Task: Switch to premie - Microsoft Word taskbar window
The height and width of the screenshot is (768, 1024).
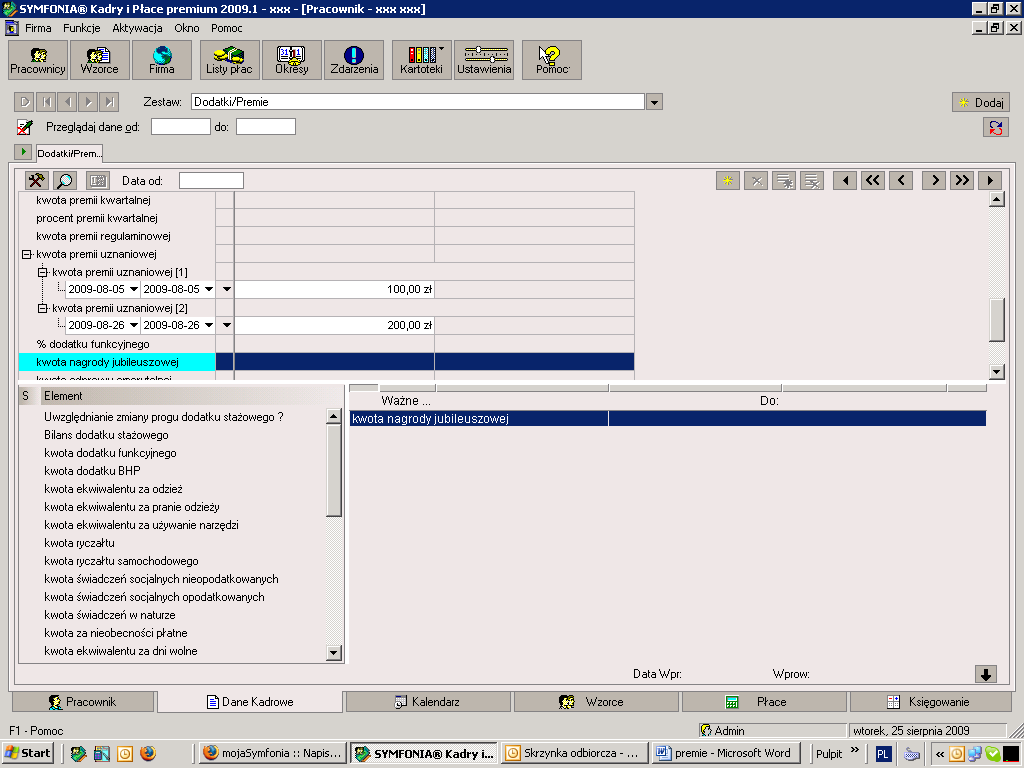Action: pyautogui.click(x=724, y=753)
